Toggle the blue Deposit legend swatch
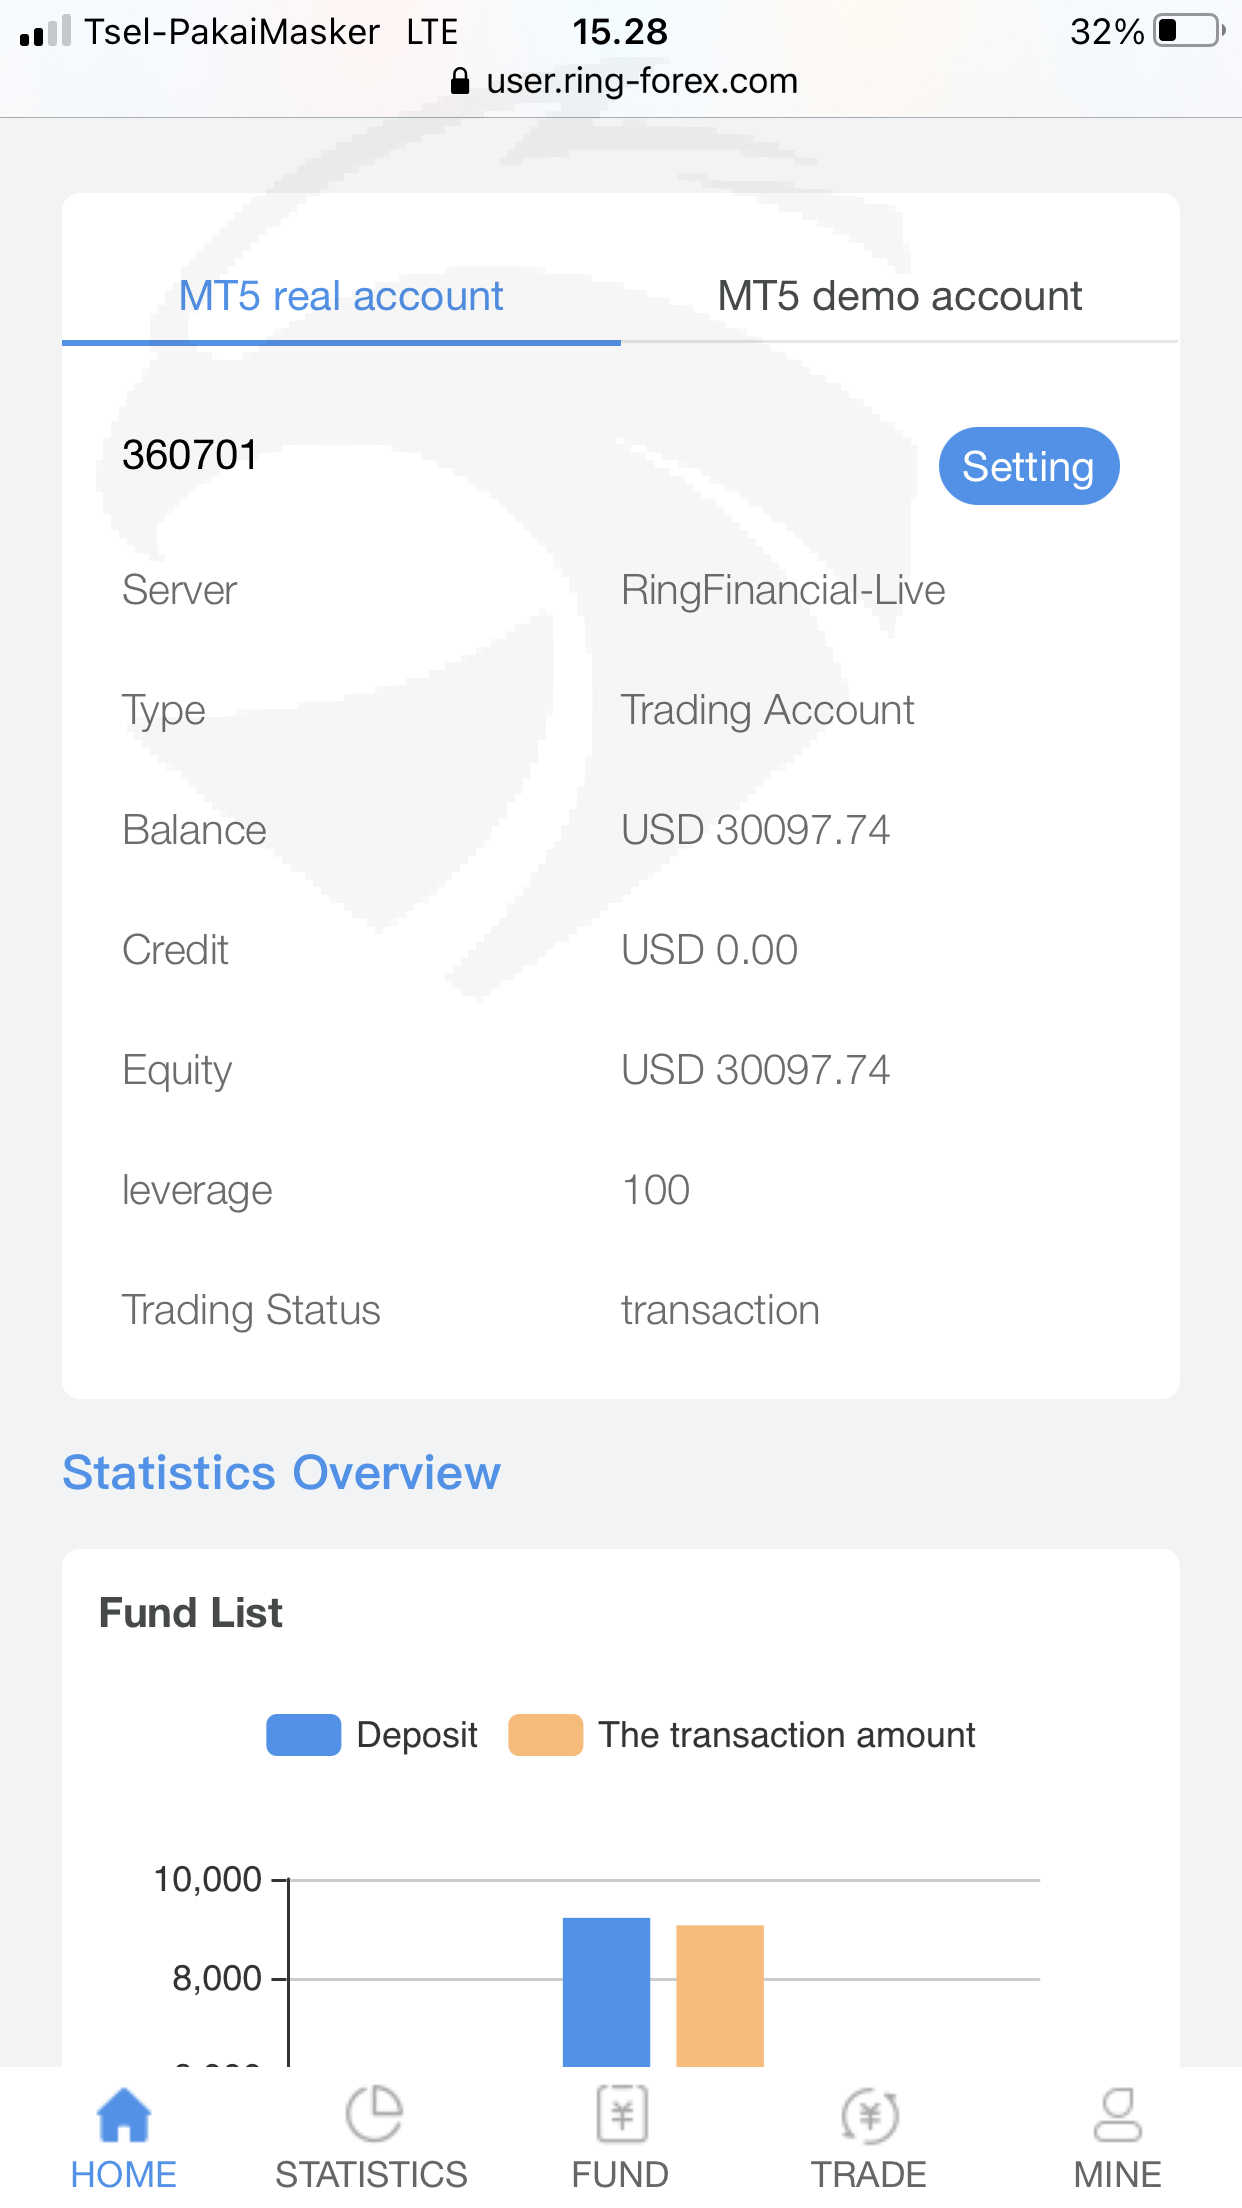The width and height of the screenshot is (1242, 2208). 304,1735
